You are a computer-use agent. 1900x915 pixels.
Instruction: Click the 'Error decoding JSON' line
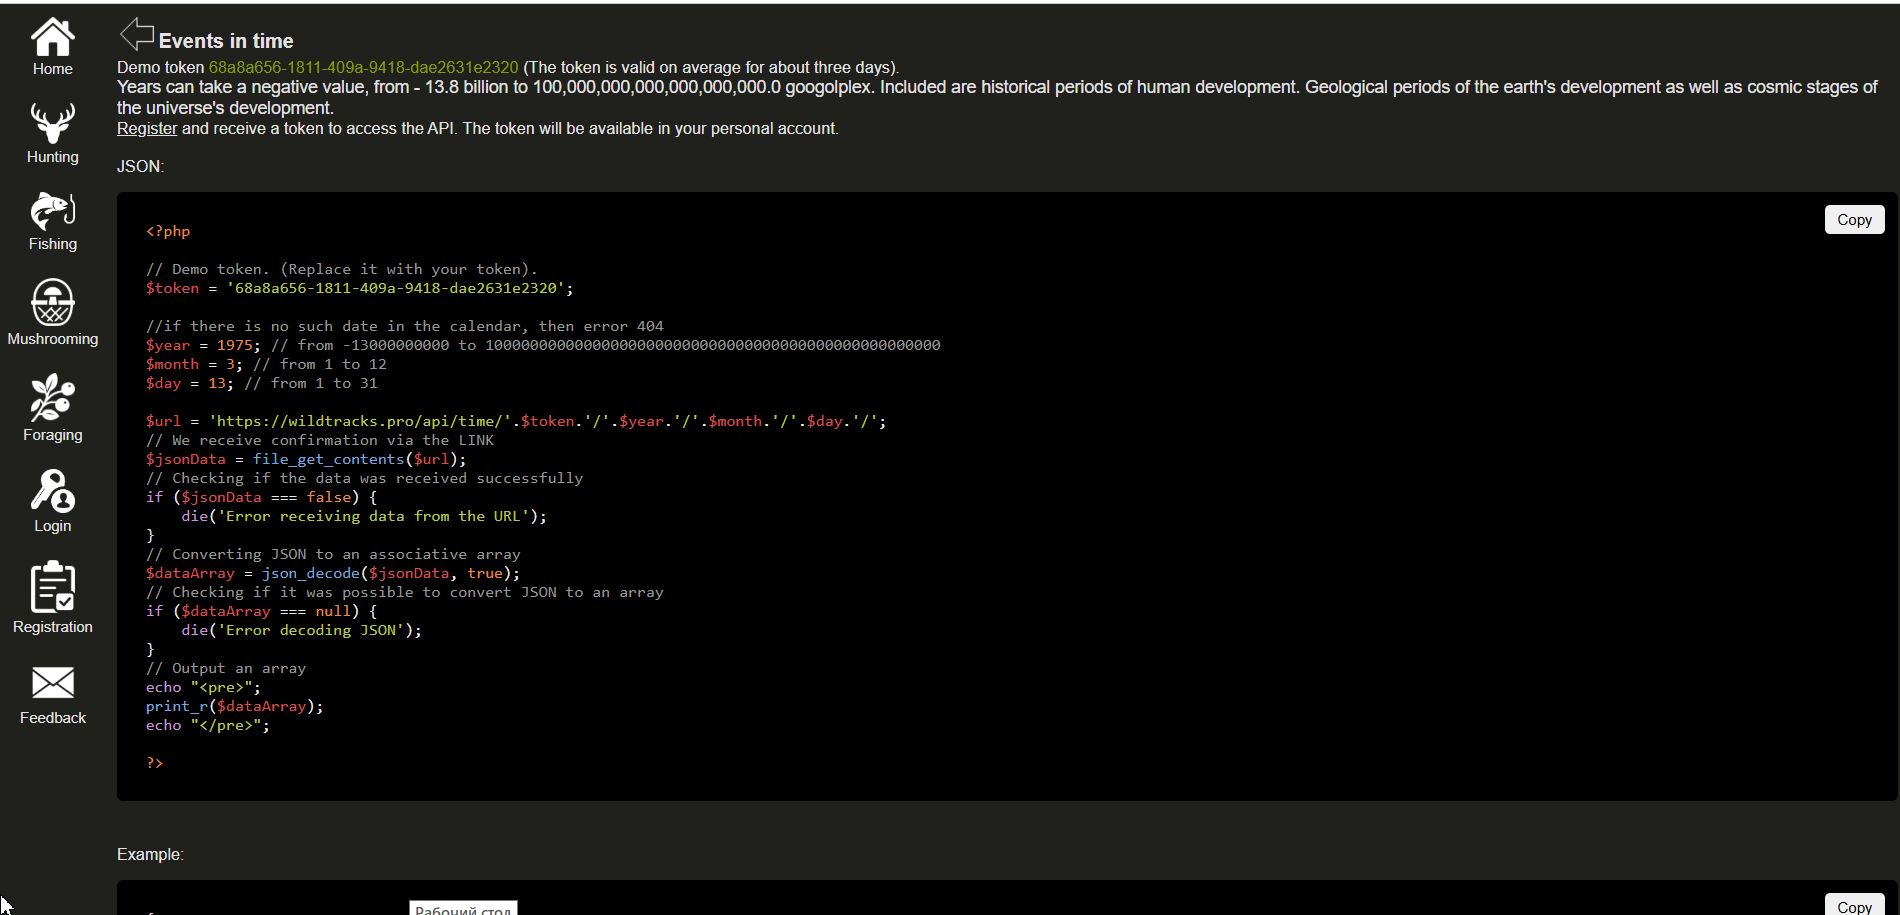coord(301,630)
